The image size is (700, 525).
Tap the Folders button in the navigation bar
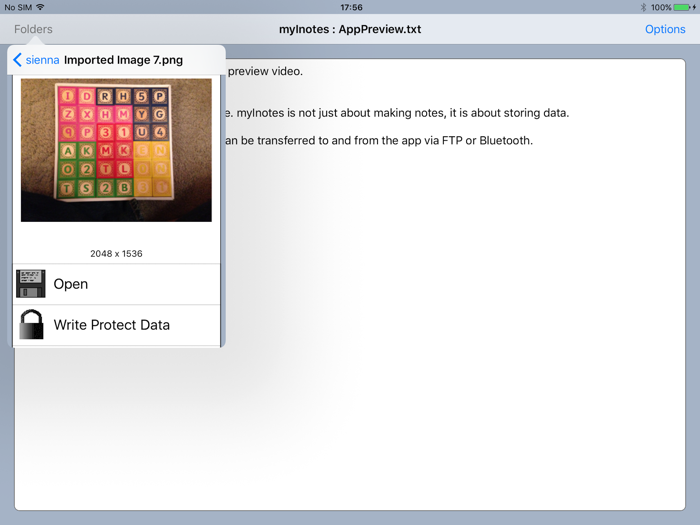click(33, 29)
